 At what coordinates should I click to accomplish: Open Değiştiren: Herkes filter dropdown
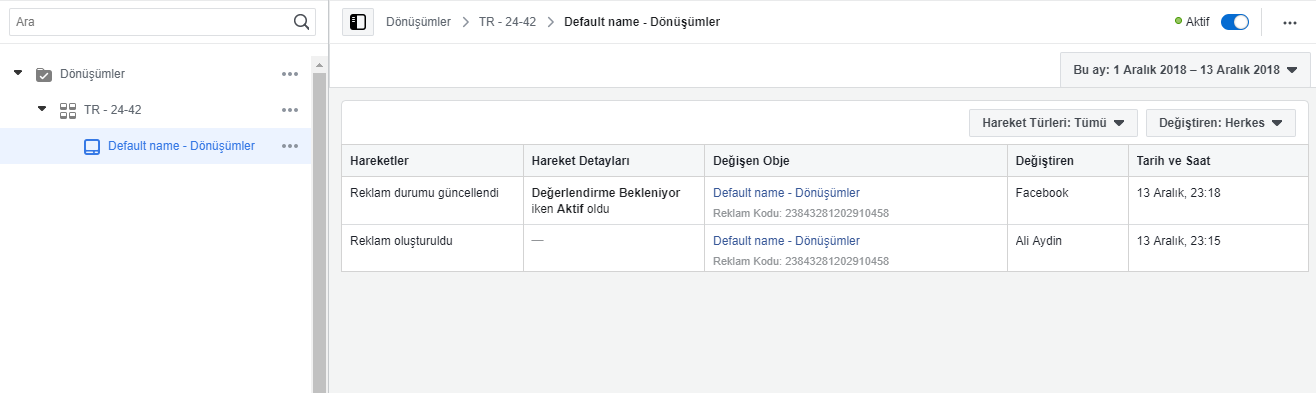pyautogui.click(x=1221, y=123)
